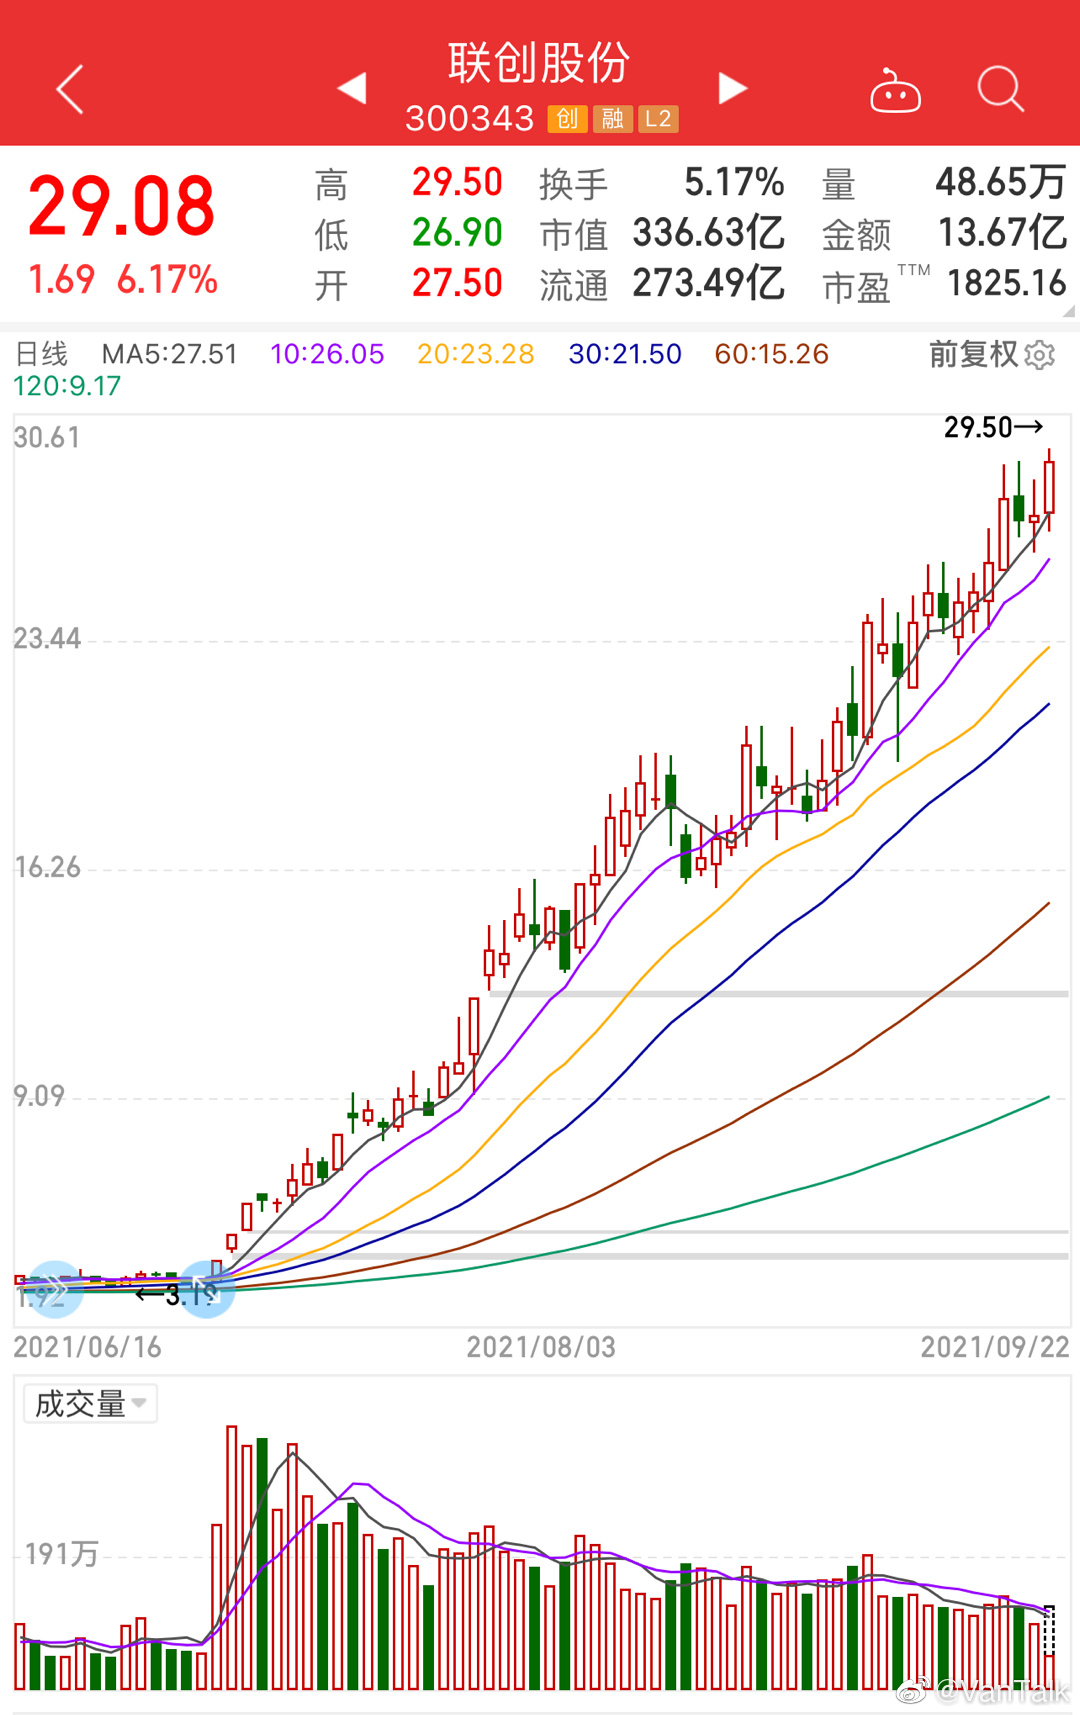Tap P/E TTM value 1825.16
Viewport: 1080px width, 1715px height.
point(1007,283)
